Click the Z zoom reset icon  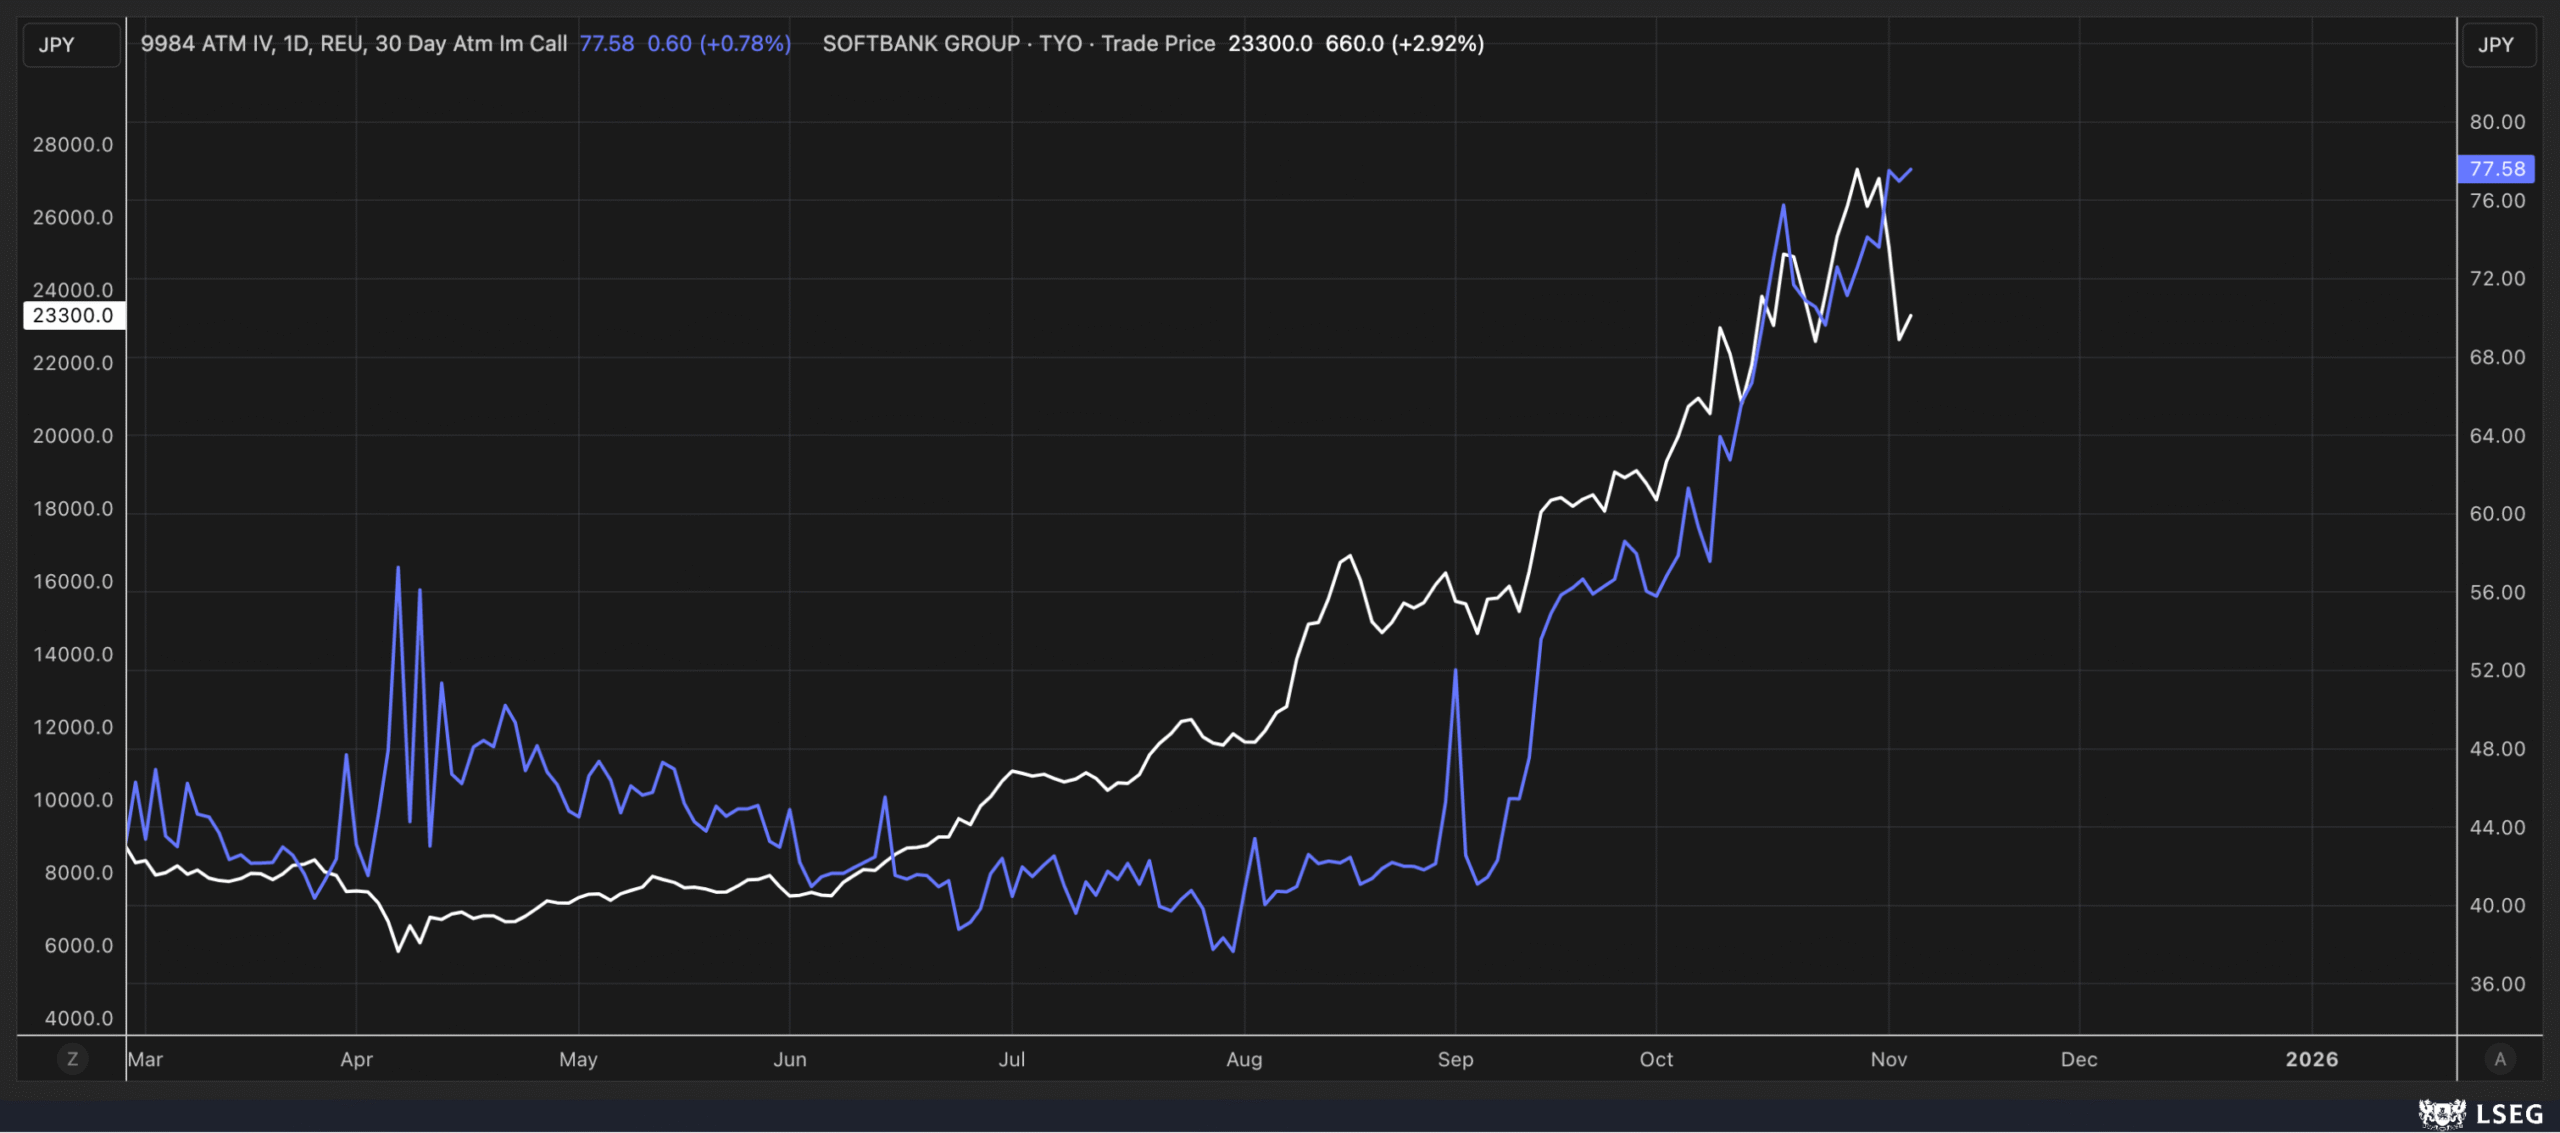click(x=72, y=1059)
